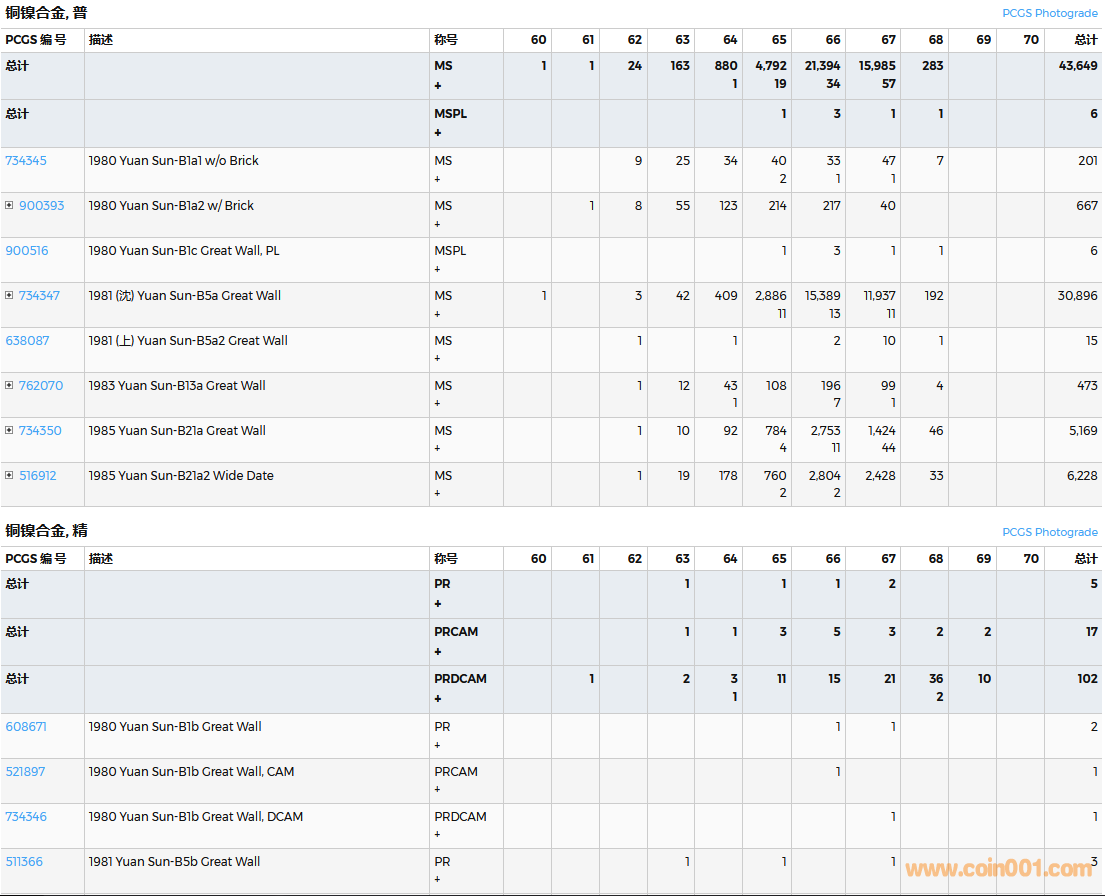The image size is (1105, 896).
Task: Expand the 516912 Wide Date row
Action: point(9,475)
